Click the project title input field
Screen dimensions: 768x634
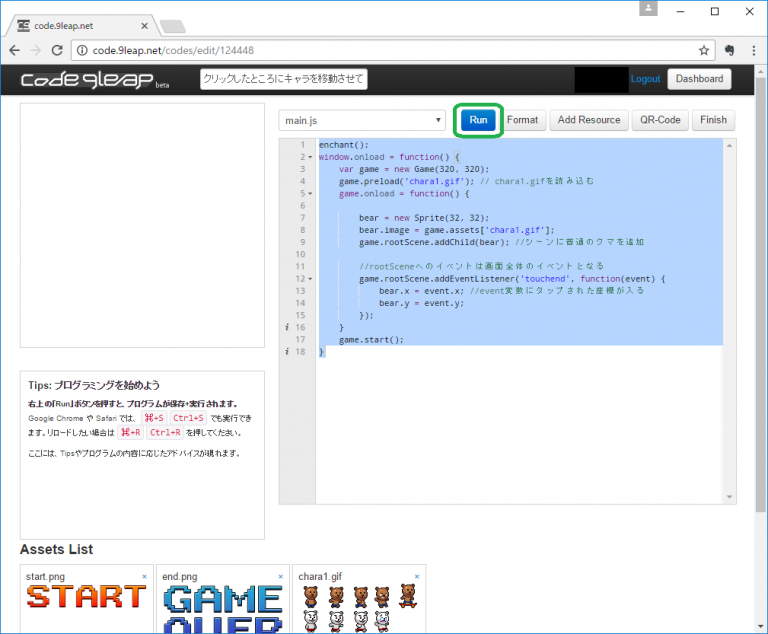(284, 79)
